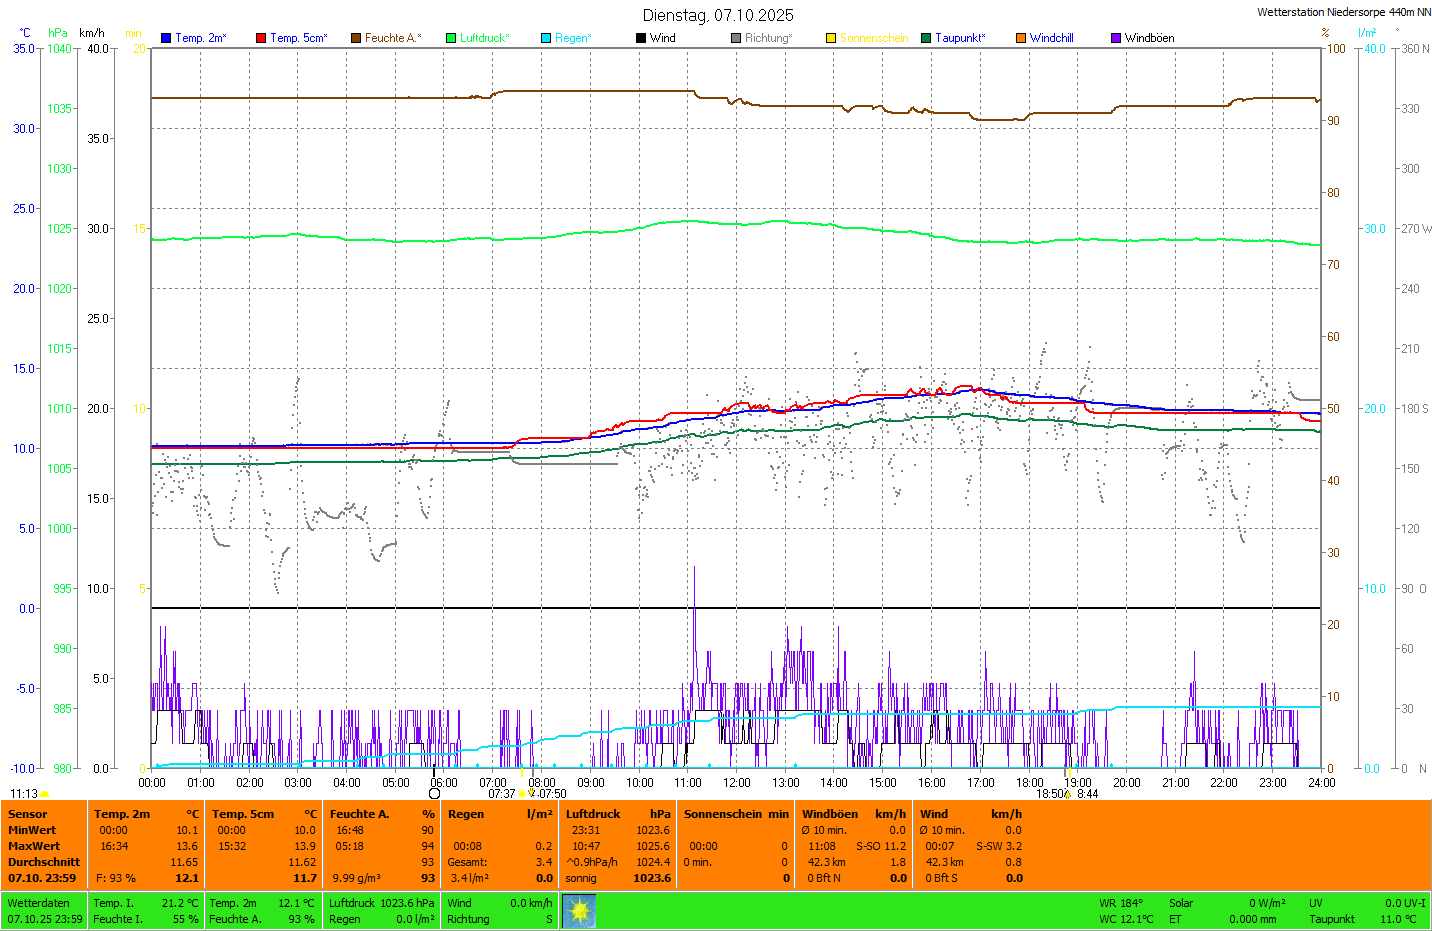The height and width of the screenshot is (931, 1432).
Task: Click the 18:50 sunset time marker
Action: [1049, 794]
